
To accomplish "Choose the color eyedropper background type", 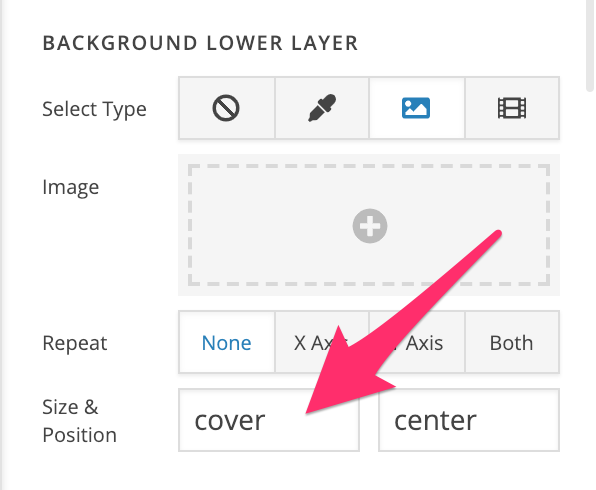I will pyautogui.click(x=322, y=108).
